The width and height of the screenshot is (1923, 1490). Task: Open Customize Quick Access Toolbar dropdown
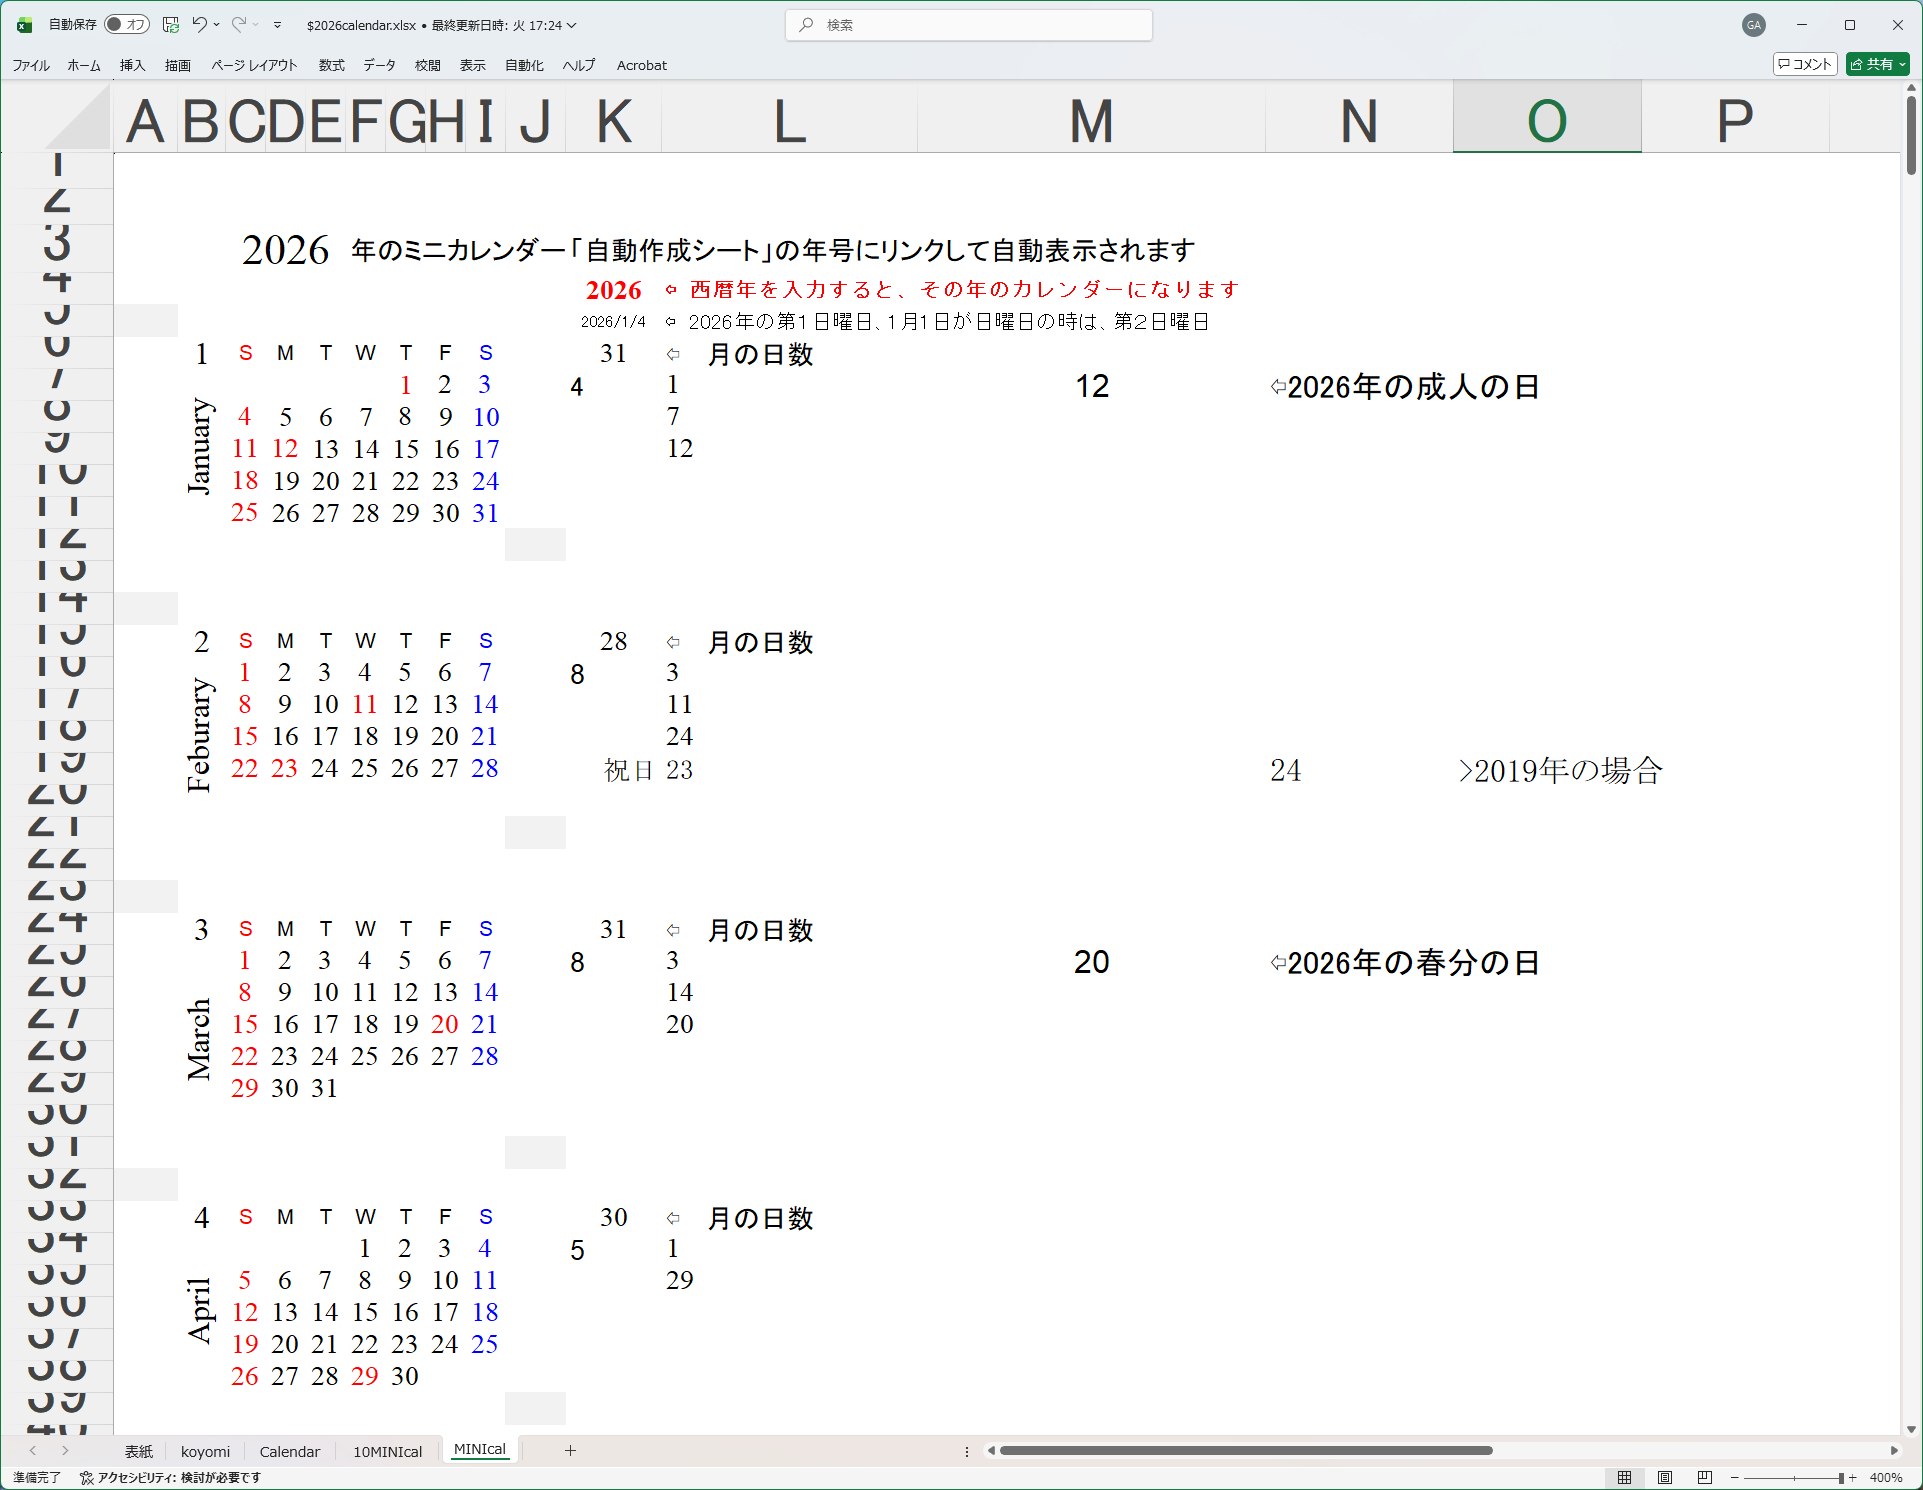(278, 24)
